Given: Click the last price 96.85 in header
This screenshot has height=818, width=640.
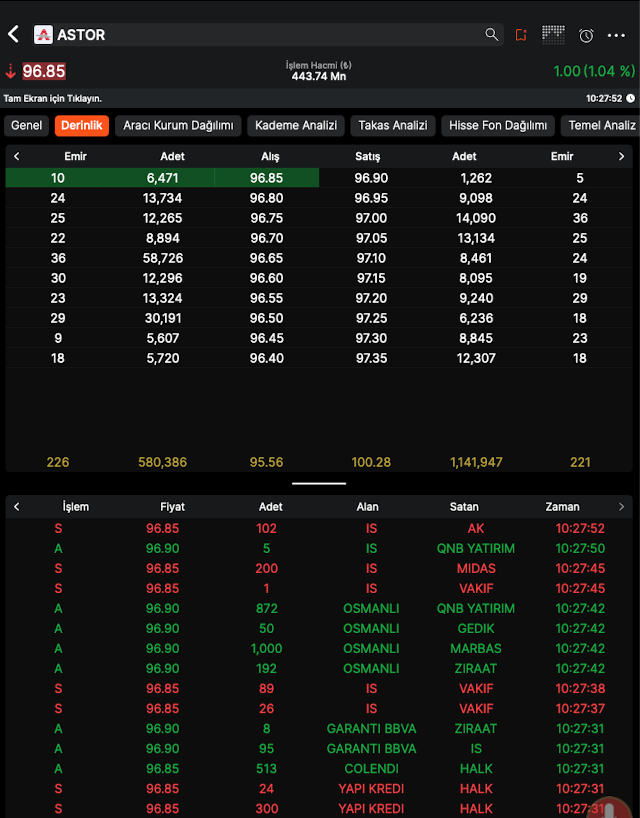Looking at the screenshot, I should [44, 71].
